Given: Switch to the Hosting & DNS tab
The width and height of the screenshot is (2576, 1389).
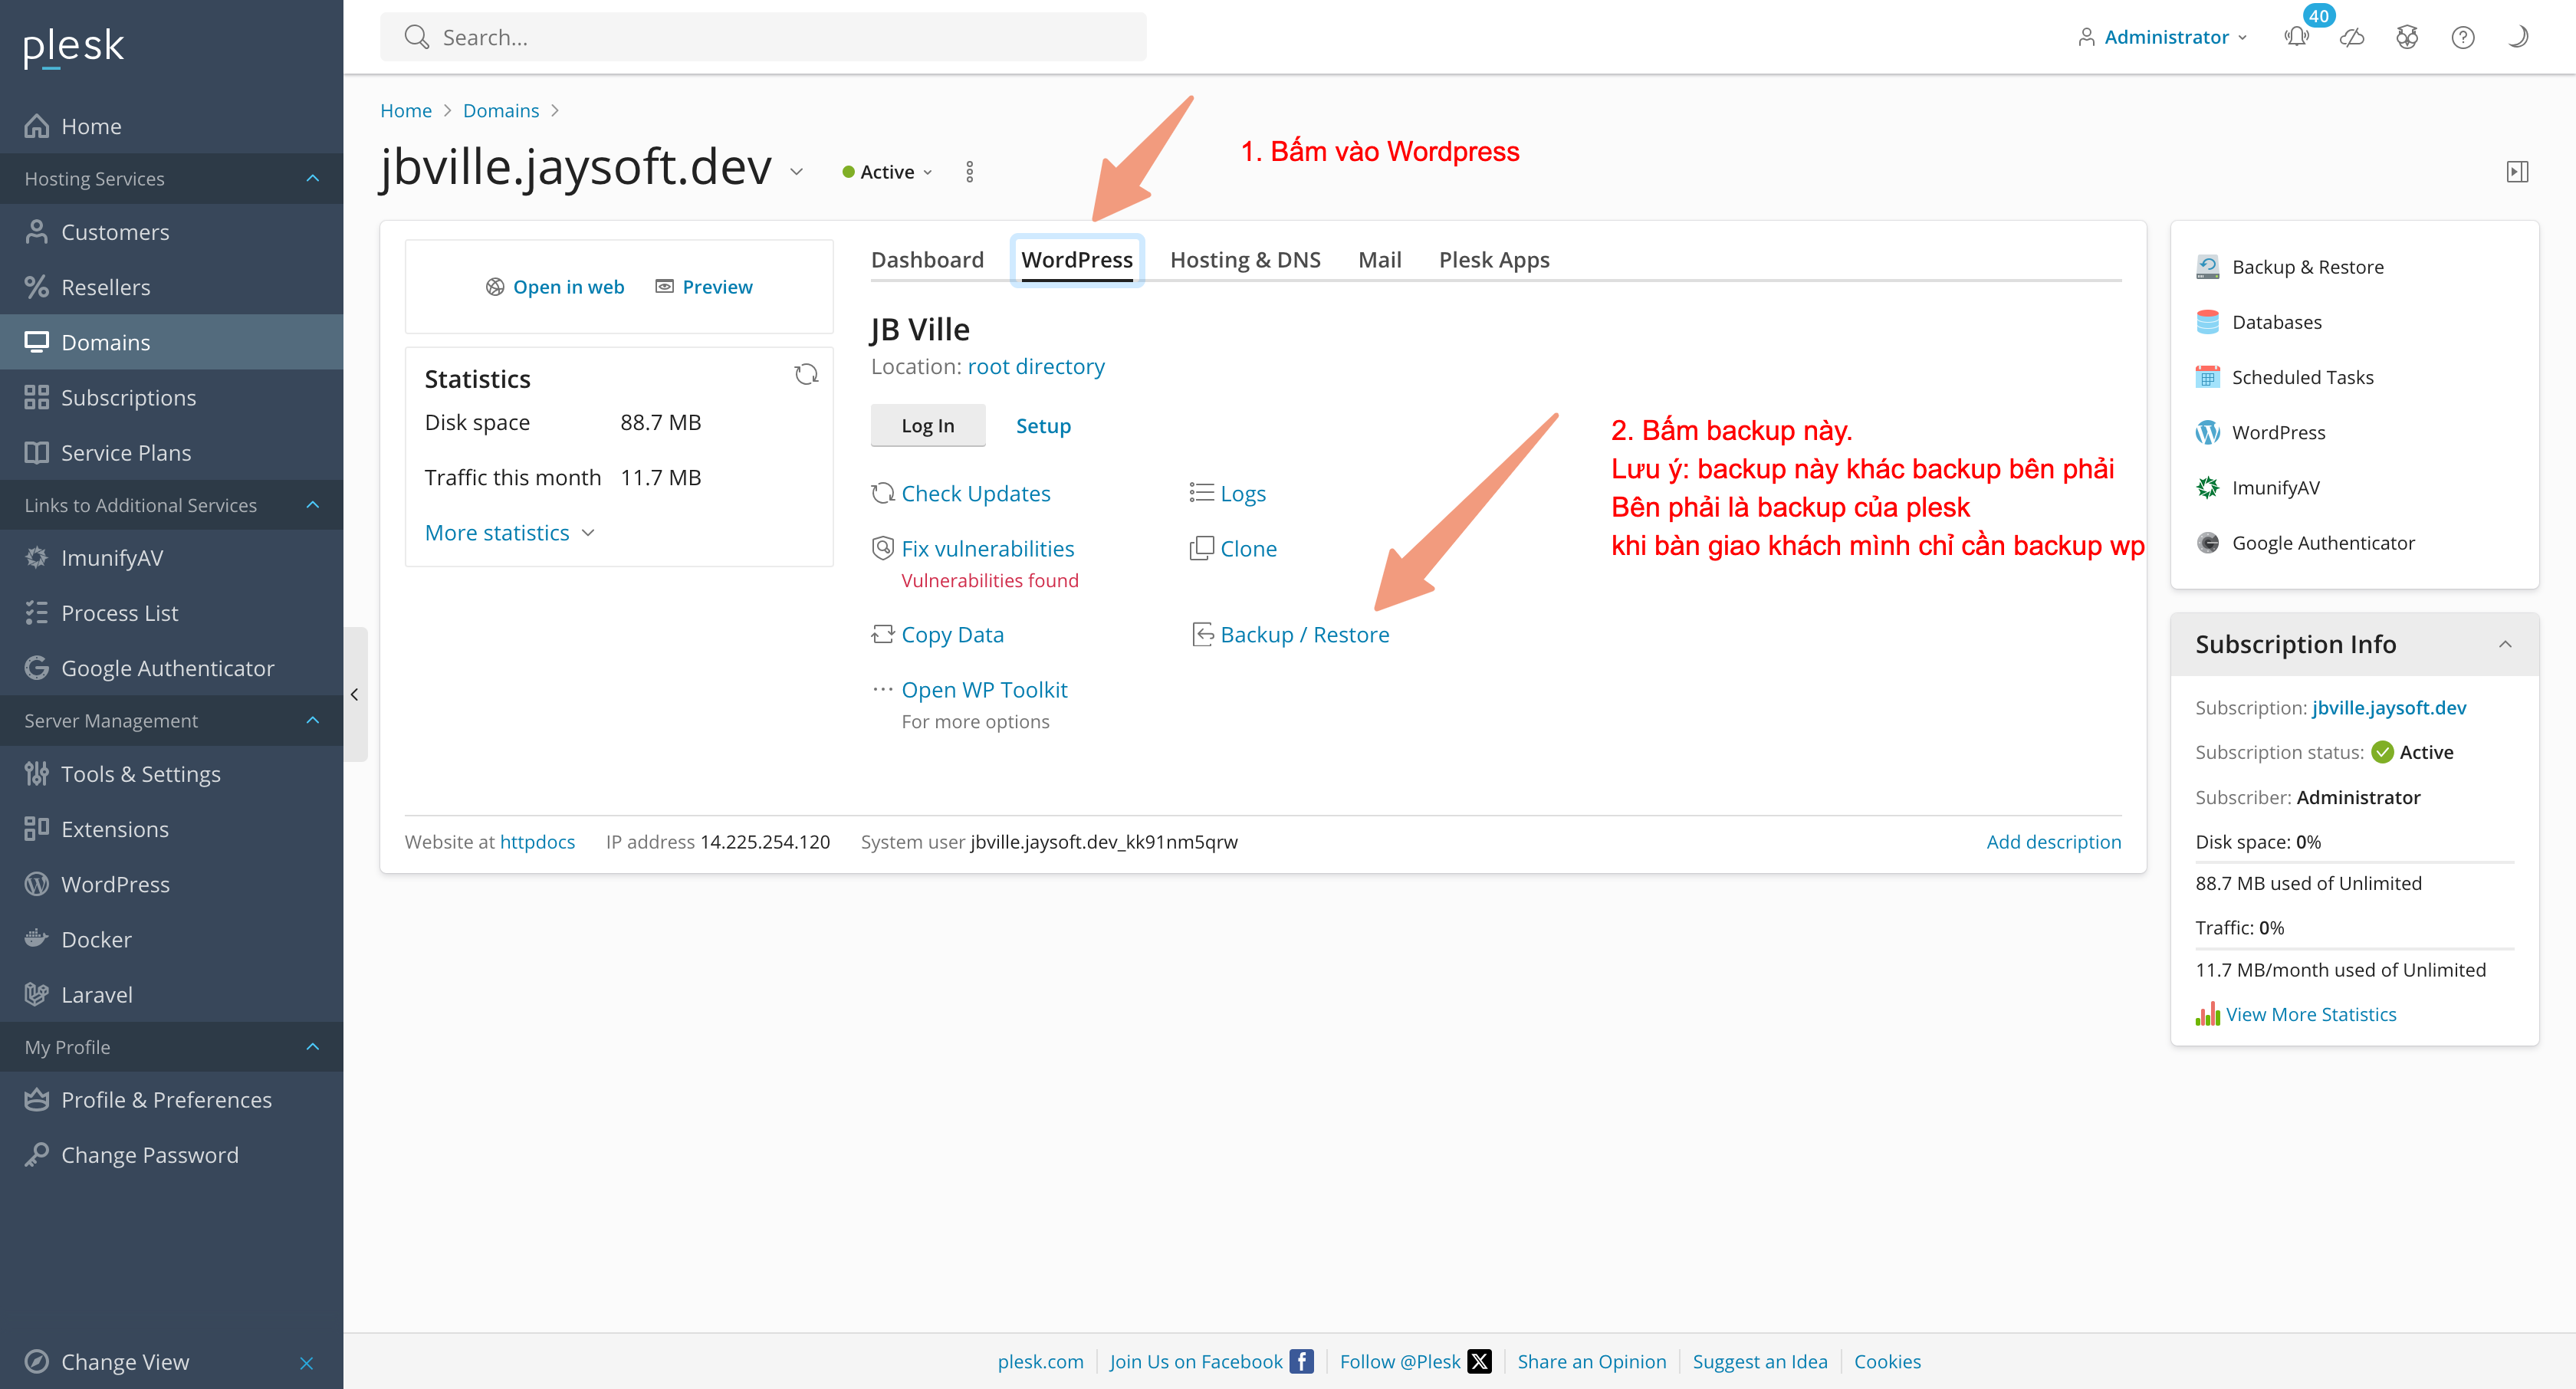Looking at the screenshot, I should tap(1245, 260).
